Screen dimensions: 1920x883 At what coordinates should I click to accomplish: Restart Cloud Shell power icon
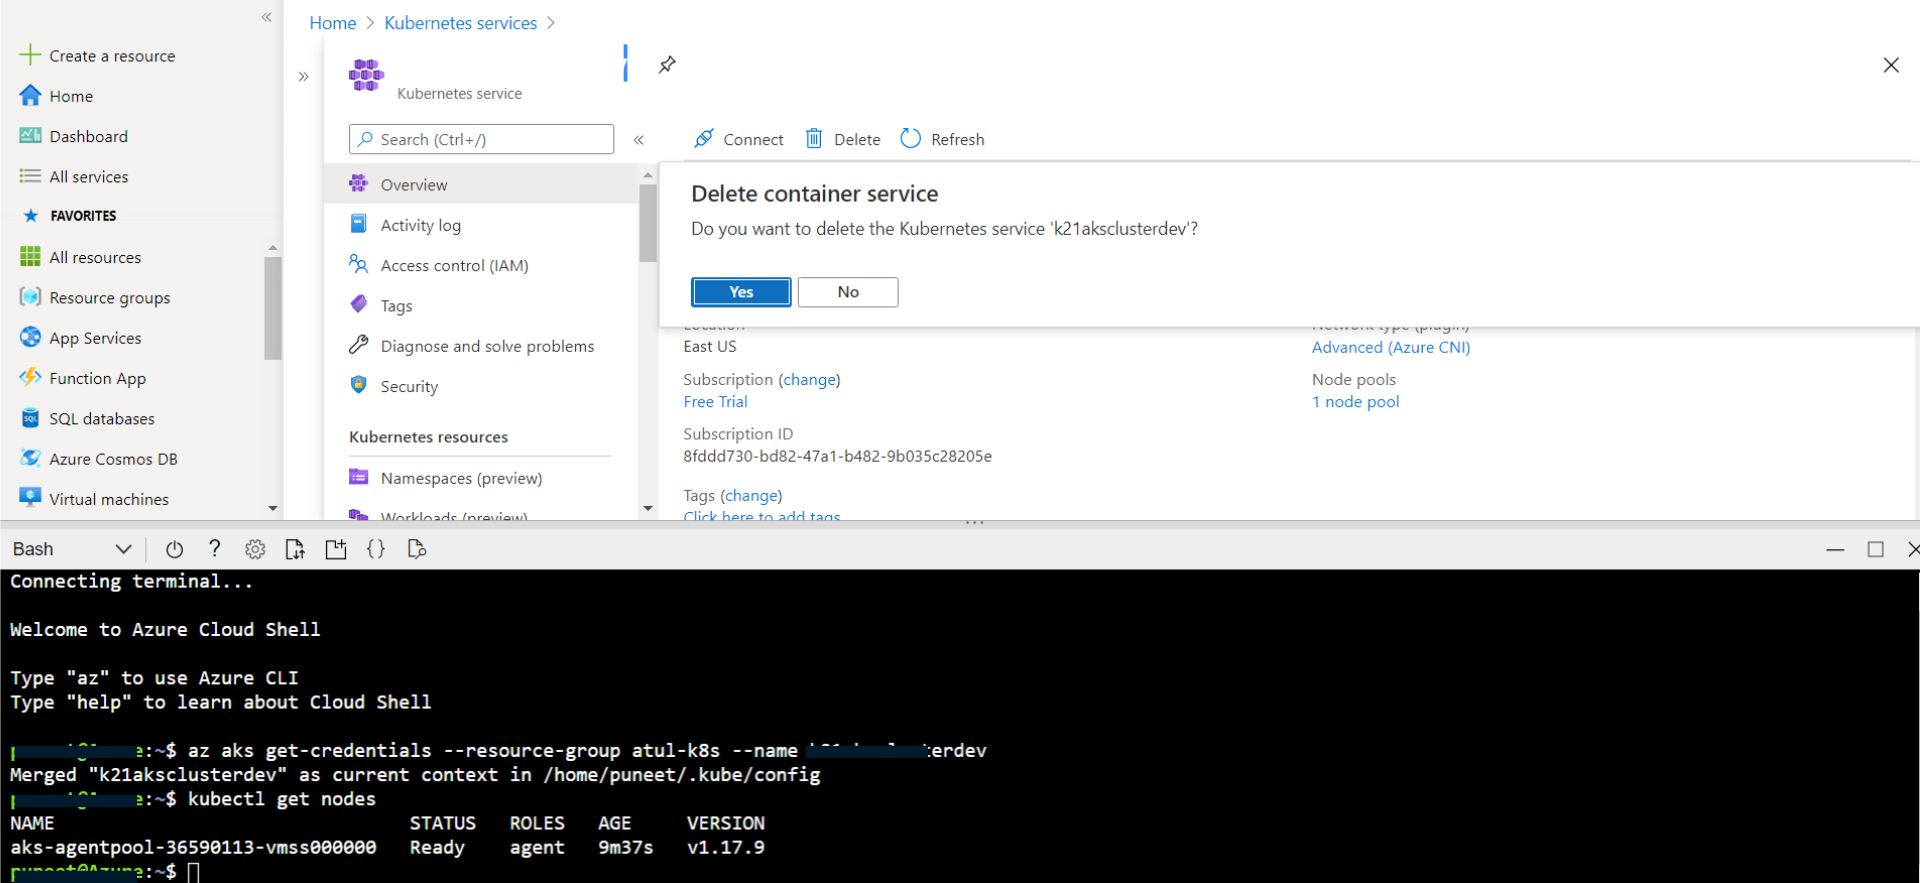click(174, 549)
